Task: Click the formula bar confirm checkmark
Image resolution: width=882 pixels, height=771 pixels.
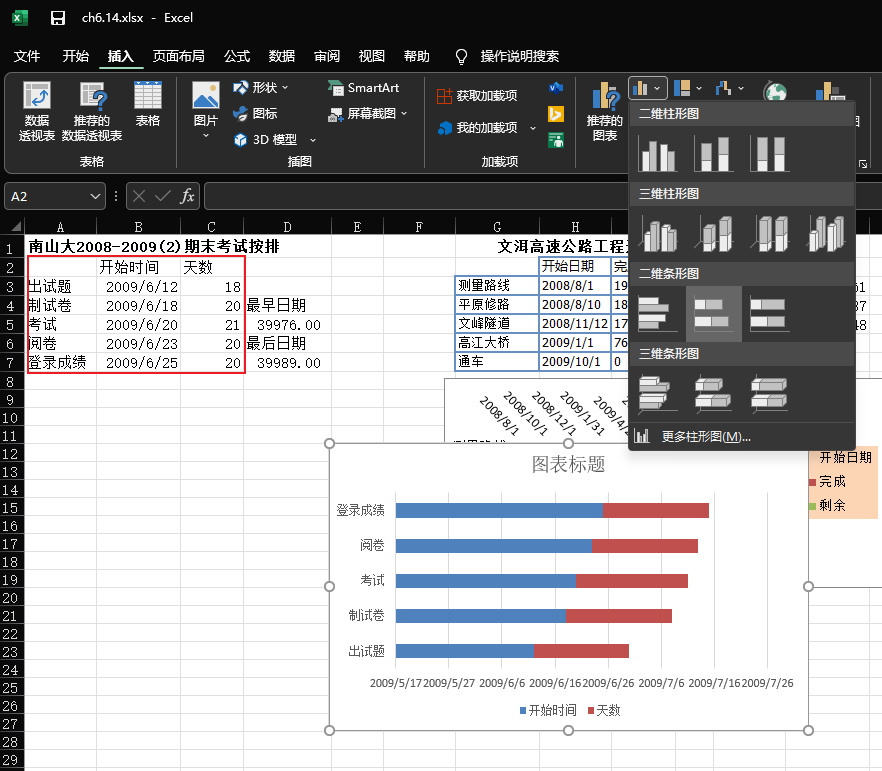Action: coord(163,196)
